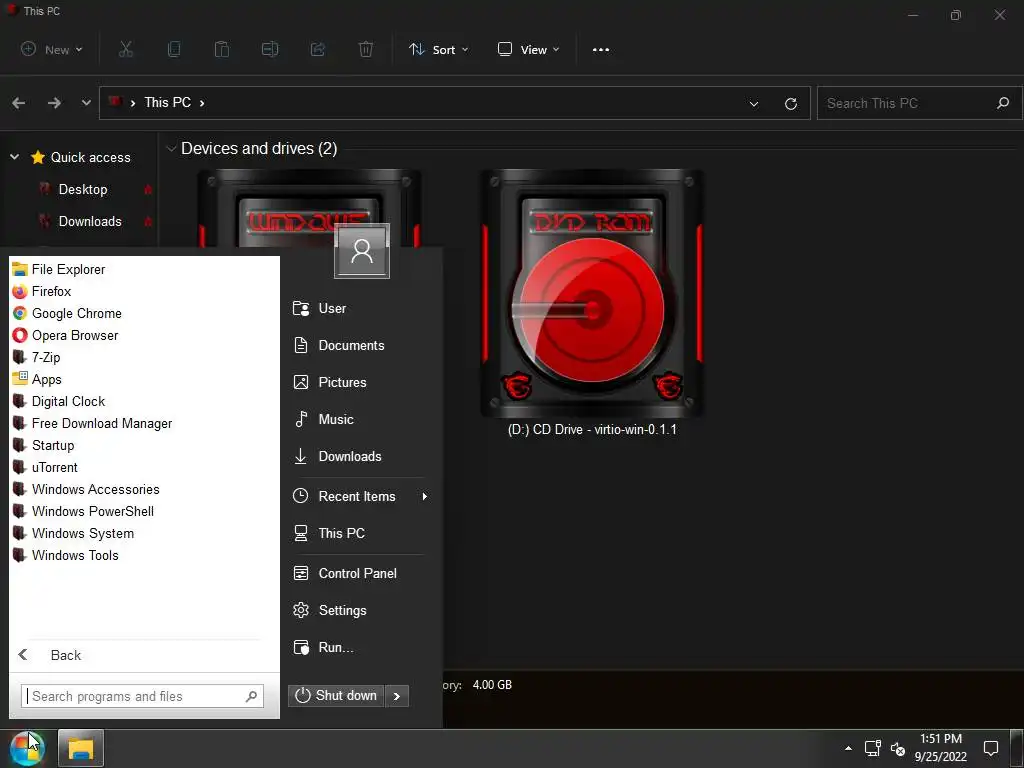Click the This PC breadcrumb in address bar
Image resolution: width=1024 pixels, height=768 pixels.
click(x=168, y=103)
